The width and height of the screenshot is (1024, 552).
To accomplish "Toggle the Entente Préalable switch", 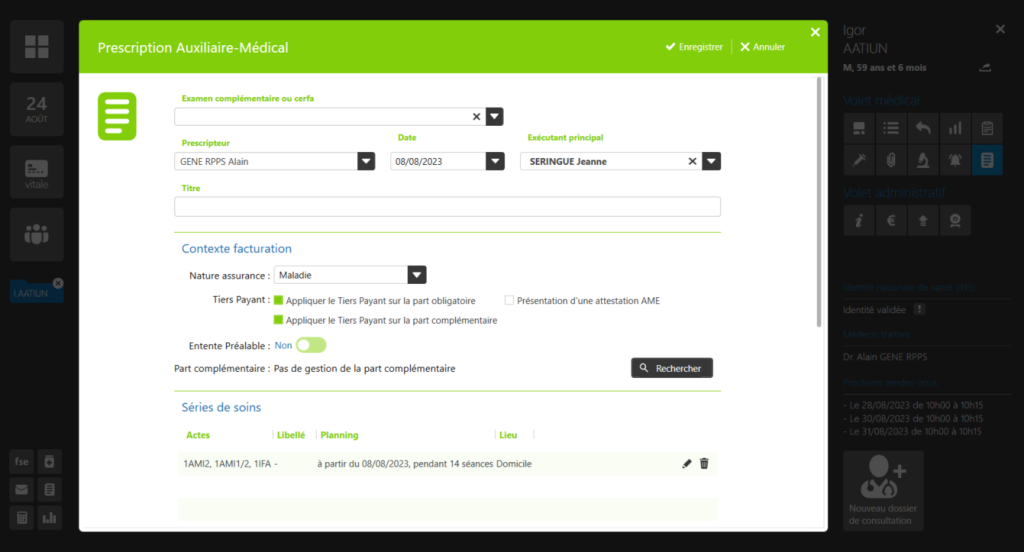I will tap(311, 345).
